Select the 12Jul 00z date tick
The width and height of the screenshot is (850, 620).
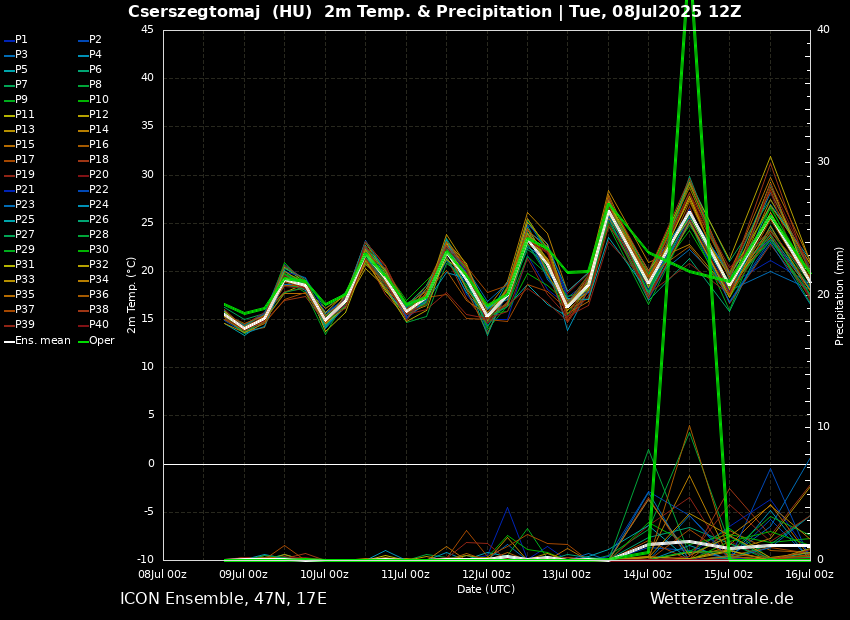[486, 574]
